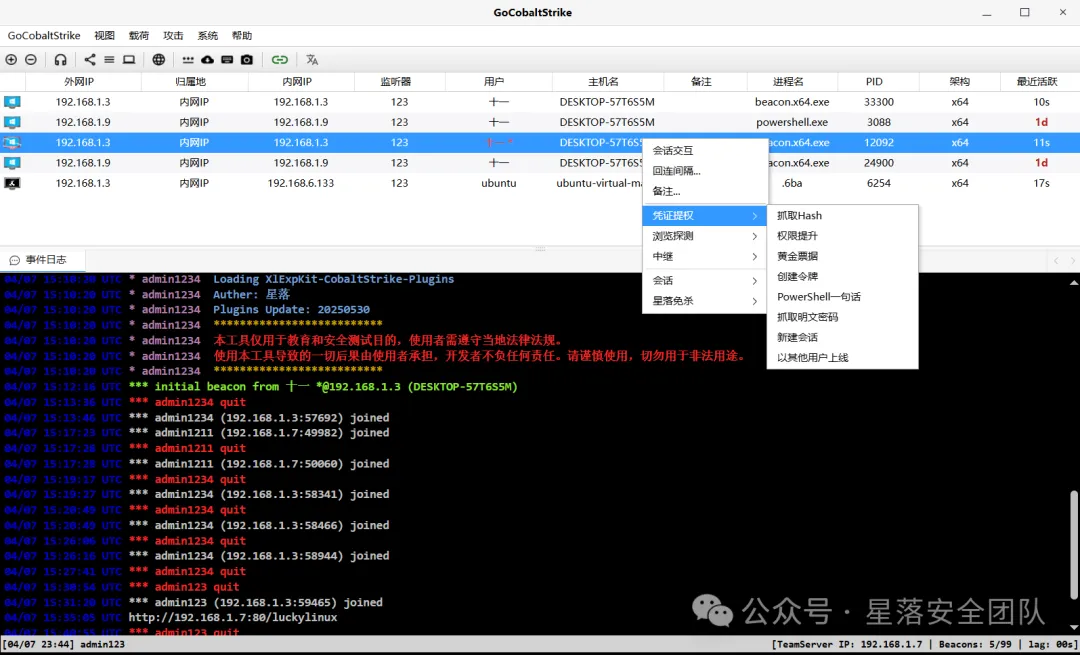Image resolution: width=1080 pixels, height=655 pixels.
Task: Select 抓取明文密码 from submenu
Action: [x=842, y=317]
